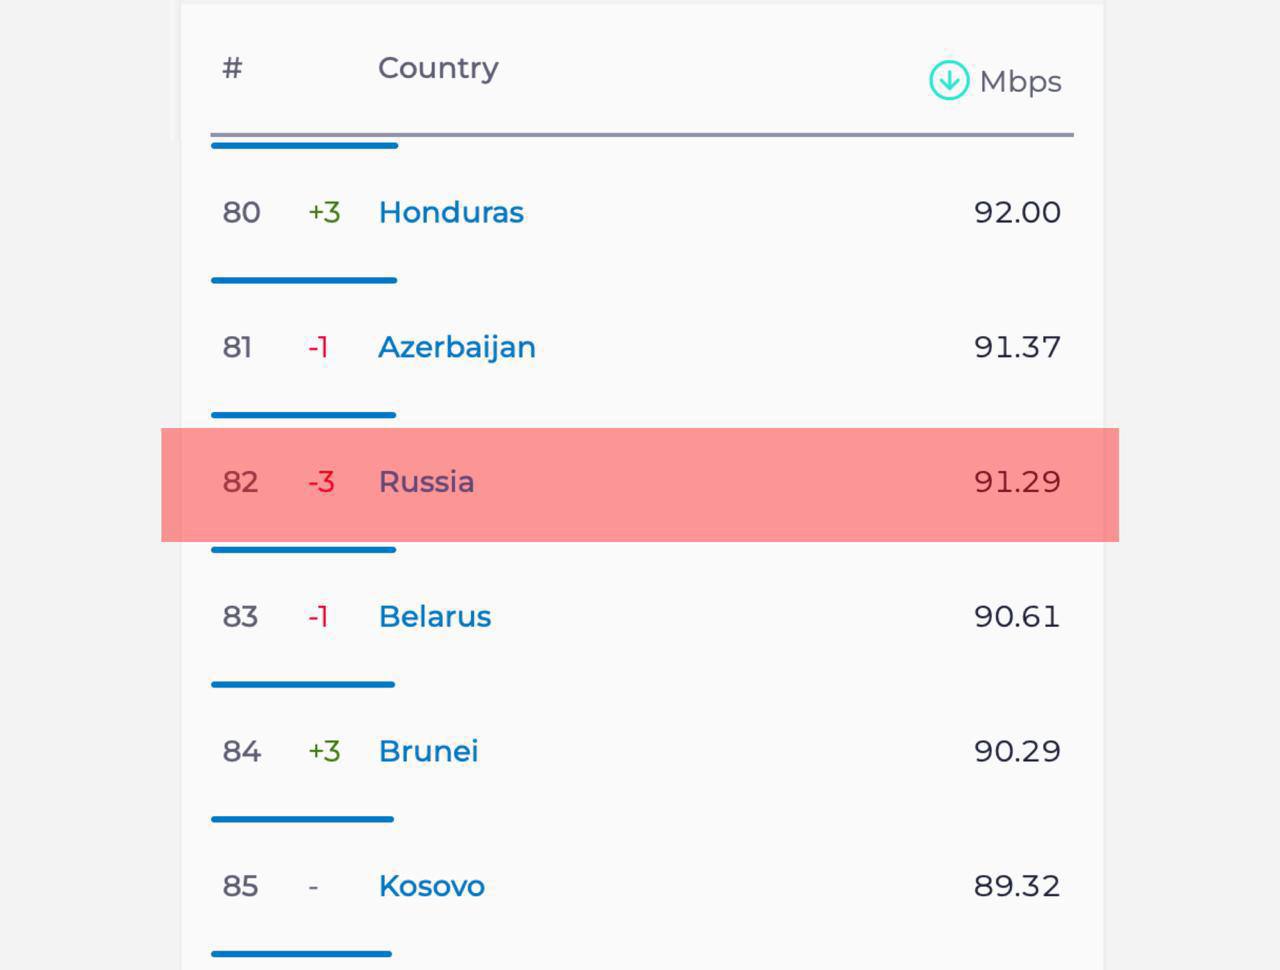Click the 91.37 speed for Azerbaijan
Screen dimensions: 1280x970
[1017, 347]
